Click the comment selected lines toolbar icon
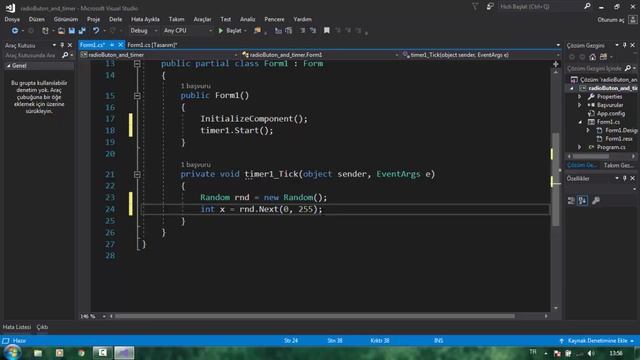The height and width of the screenshot is (360, 640). 302,31
